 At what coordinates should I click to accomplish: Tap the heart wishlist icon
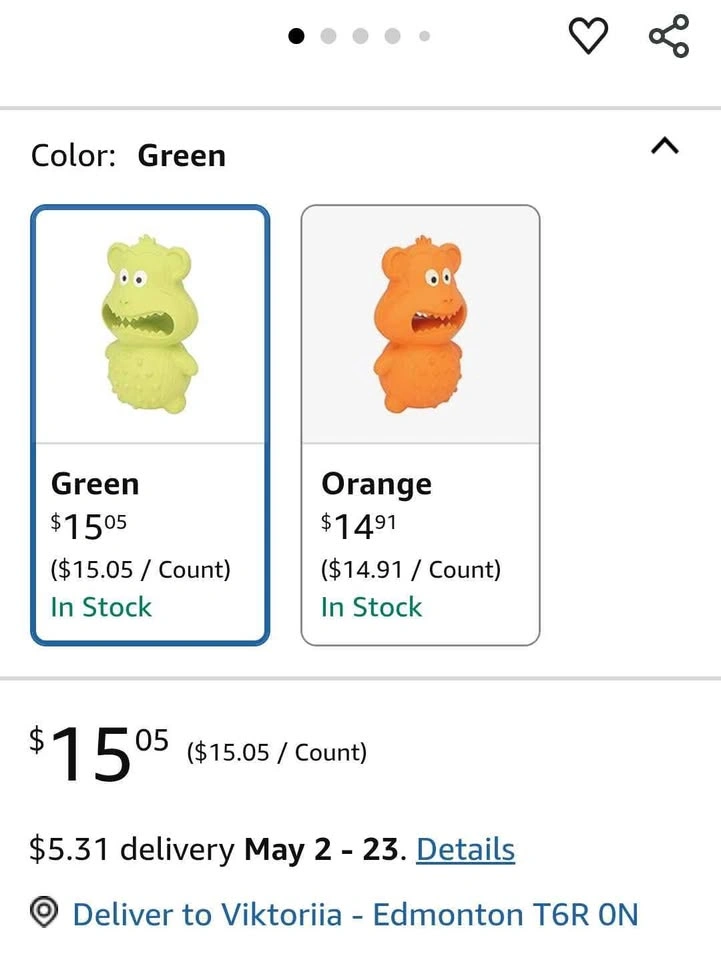tap(588, 37)
